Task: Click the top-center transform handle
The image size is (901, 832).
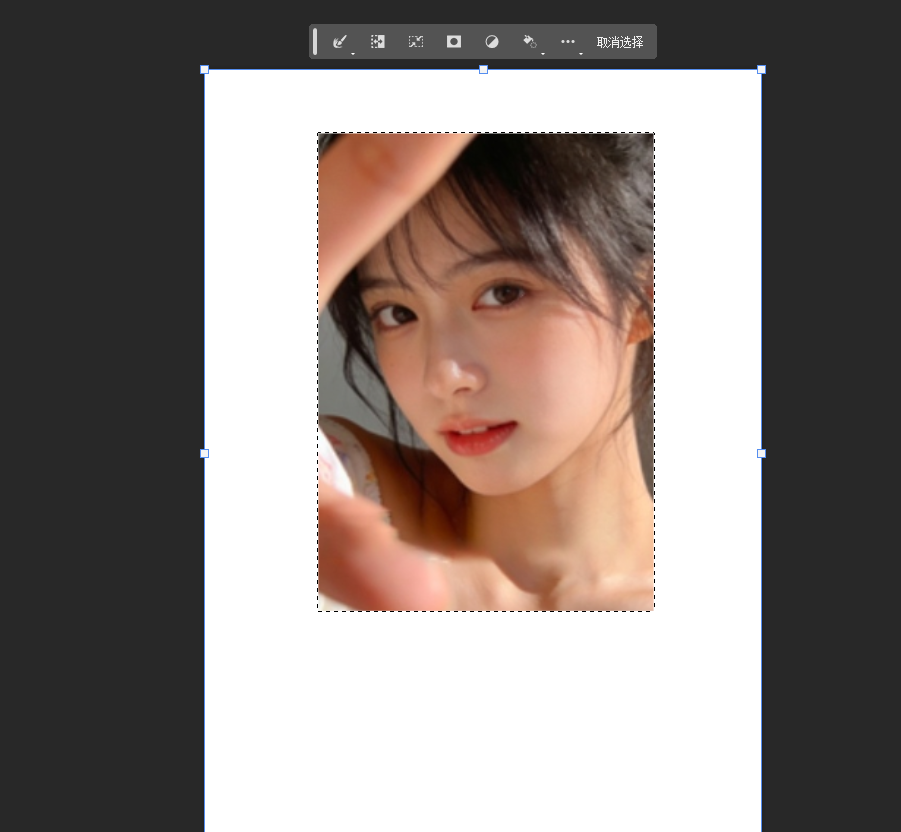Action: (484, 70)
